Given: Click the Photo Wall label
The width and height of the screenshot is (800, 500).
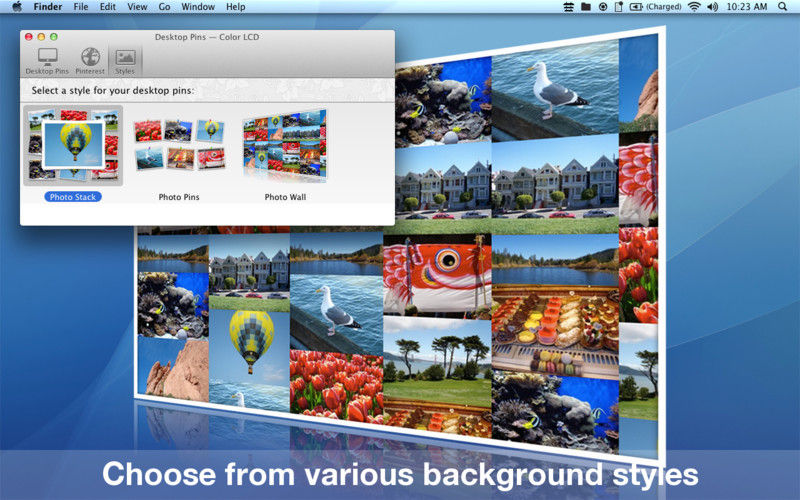Looking at the screenshot, I should [285, 197].
